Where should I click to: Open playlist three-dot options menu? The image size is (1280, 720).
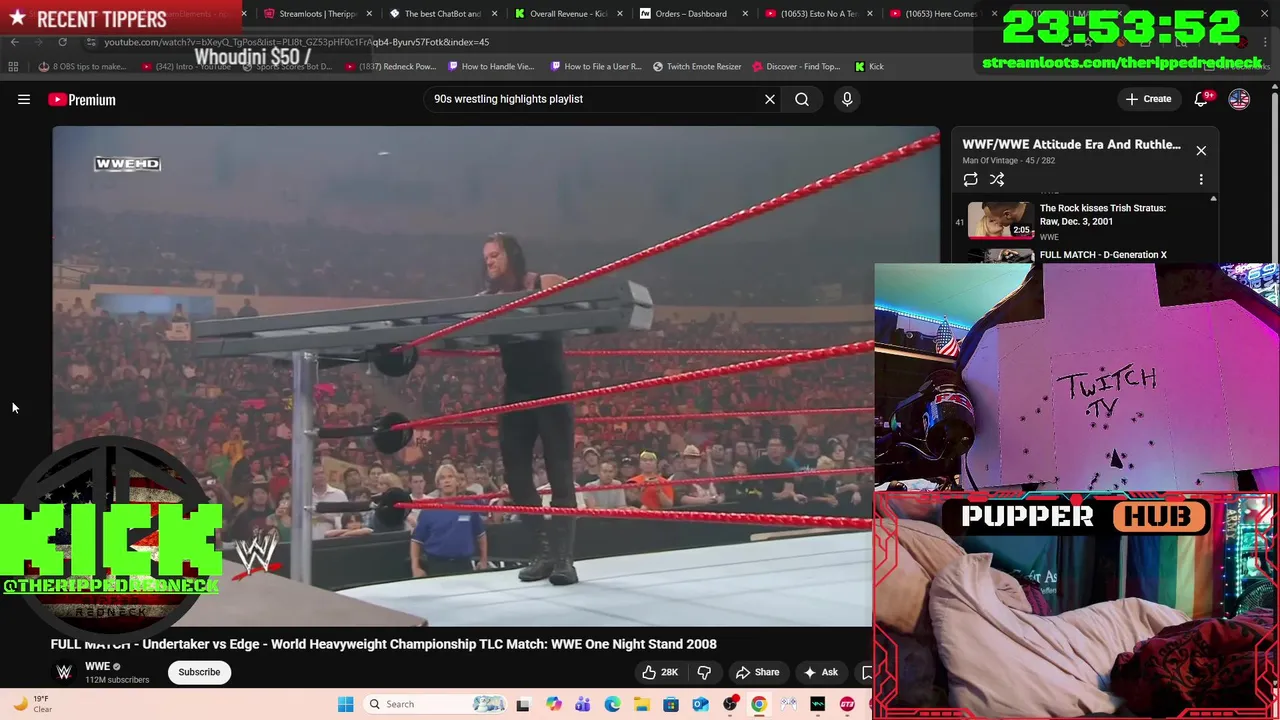click(1201, 179)
